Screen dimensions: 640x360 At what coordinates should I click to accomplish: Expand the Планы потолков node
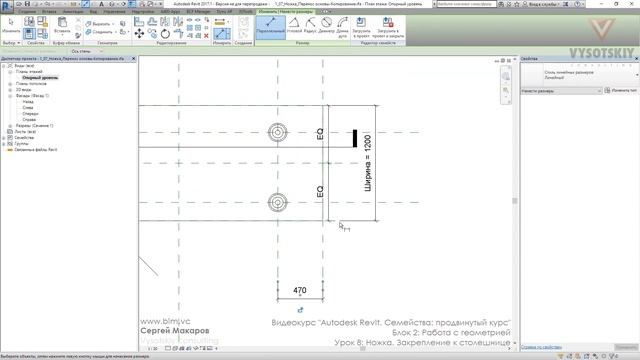point(10,84)
